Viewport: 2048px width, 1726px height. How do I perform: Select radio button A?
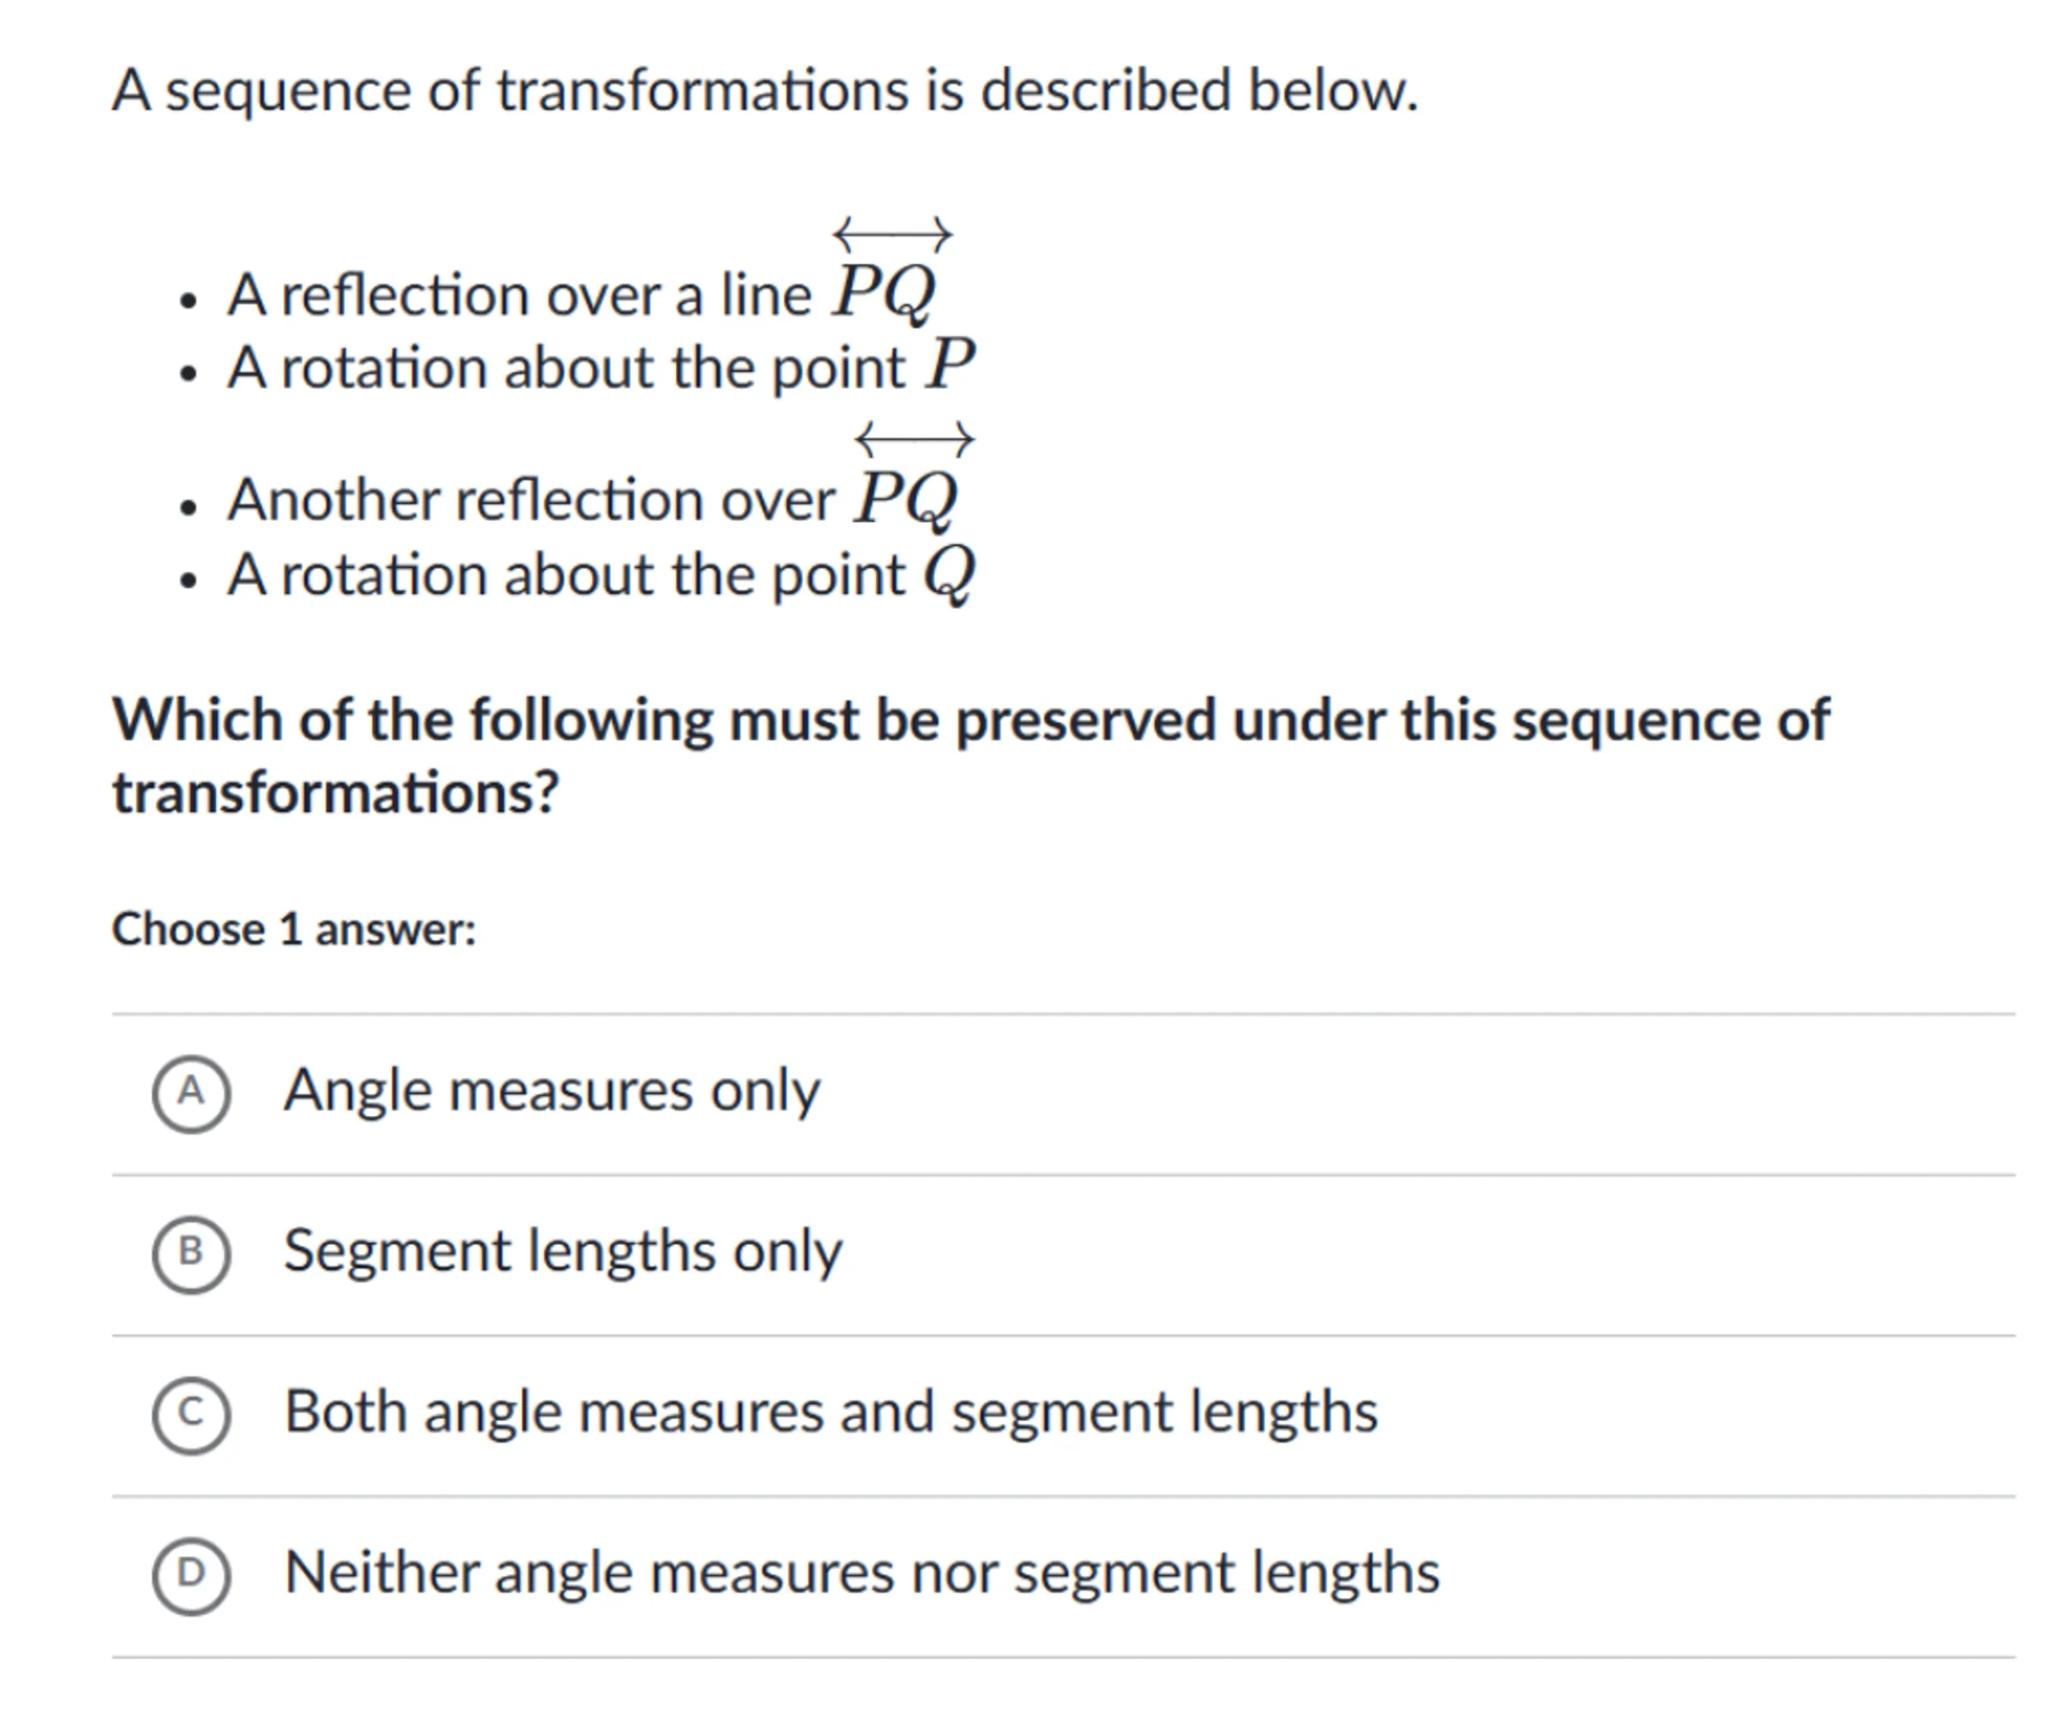point(191,1093)
